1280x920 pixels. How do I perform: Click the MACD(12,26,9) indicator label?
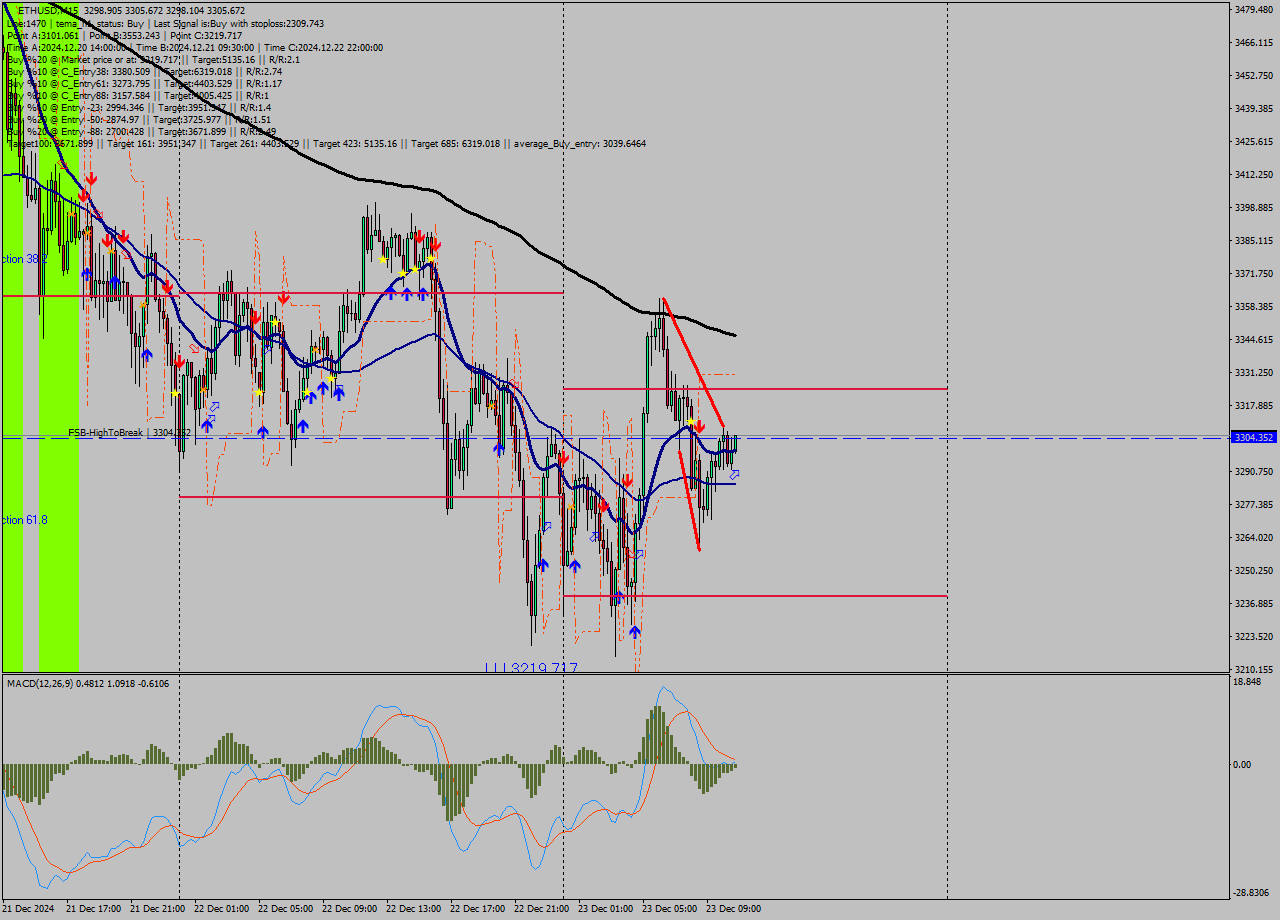pos(88,683)
